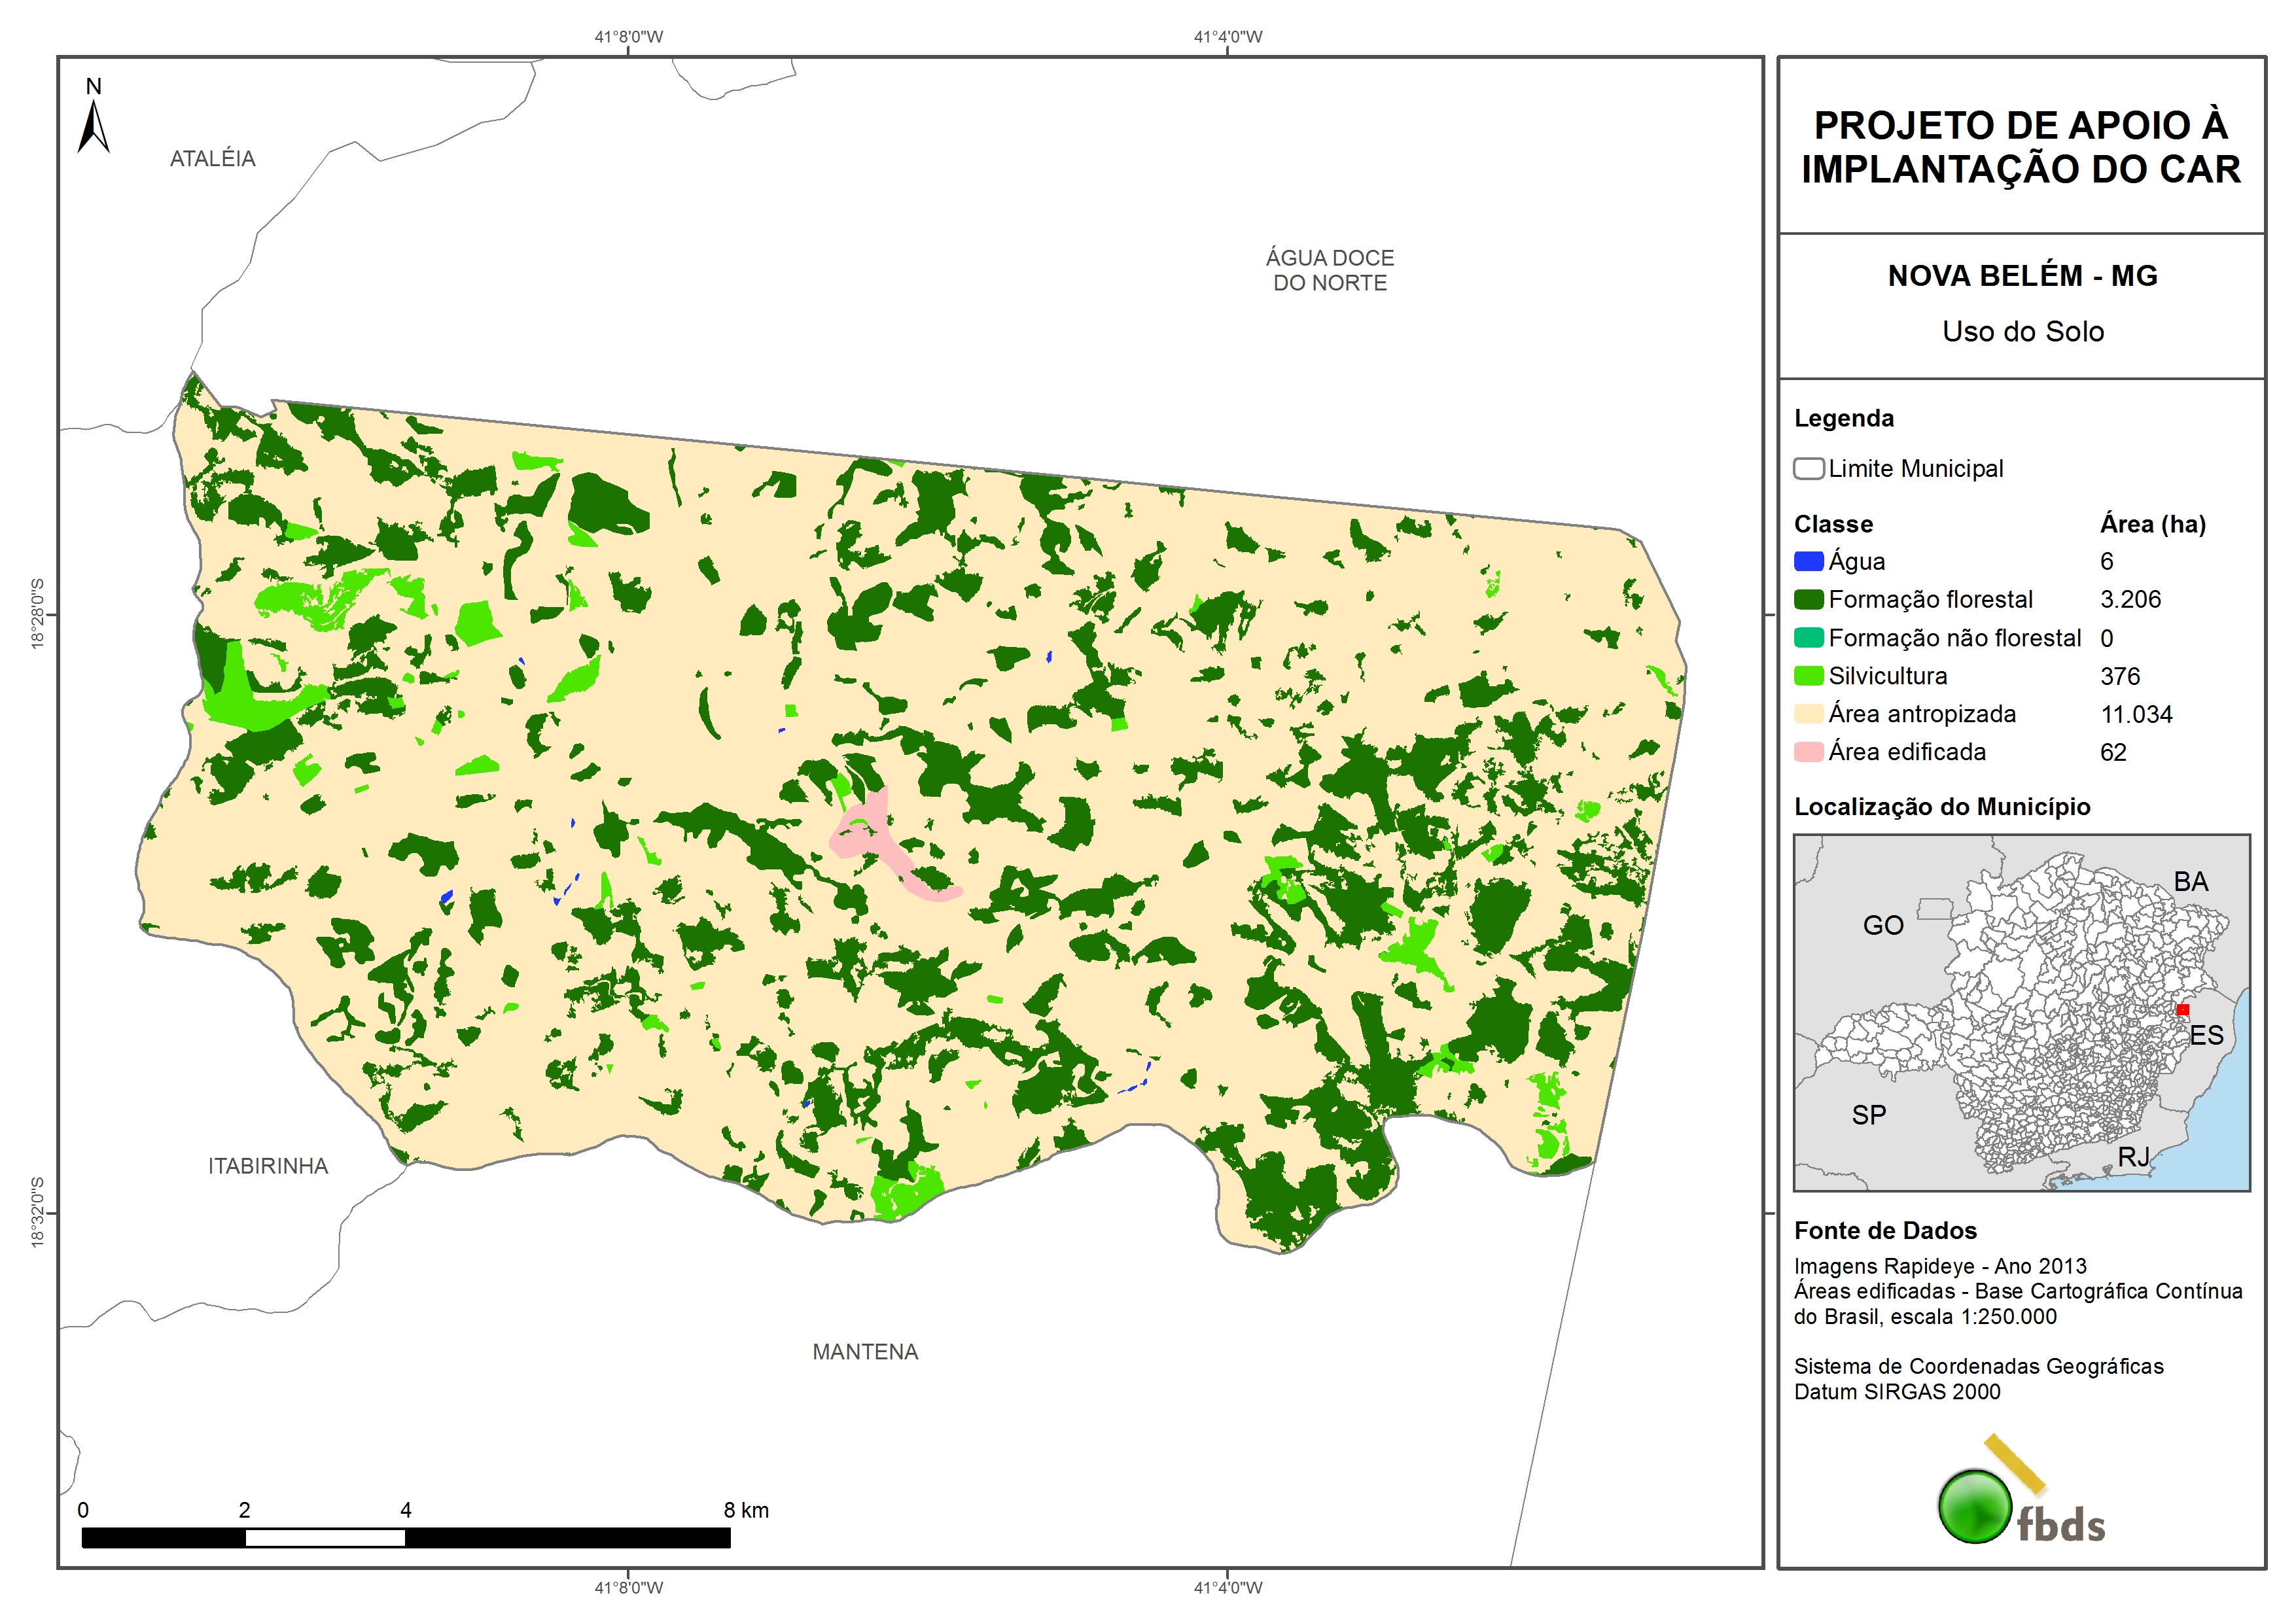Click the ITABIRINHA municipality label

[268, 1166]
